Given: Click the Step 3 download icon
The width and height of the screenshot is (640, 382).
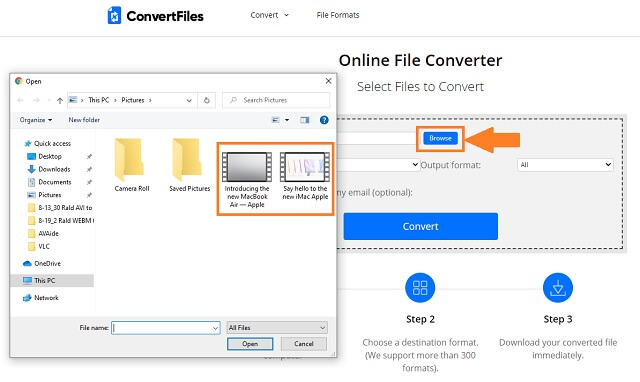Looking at the screenshot, I should click(558, 288).
